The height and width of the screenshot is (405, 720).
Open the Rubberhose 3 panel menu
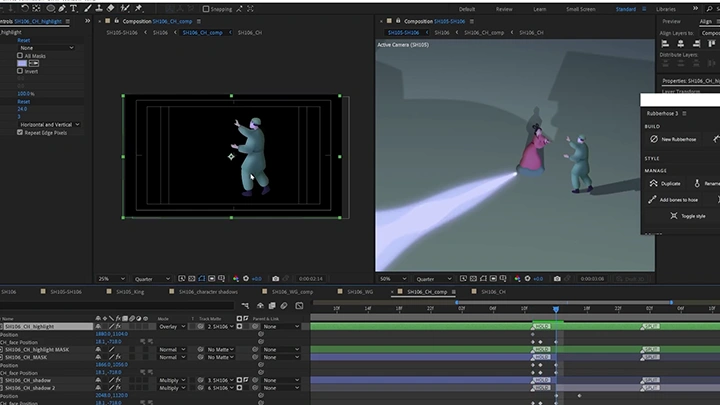coord(684,113)
